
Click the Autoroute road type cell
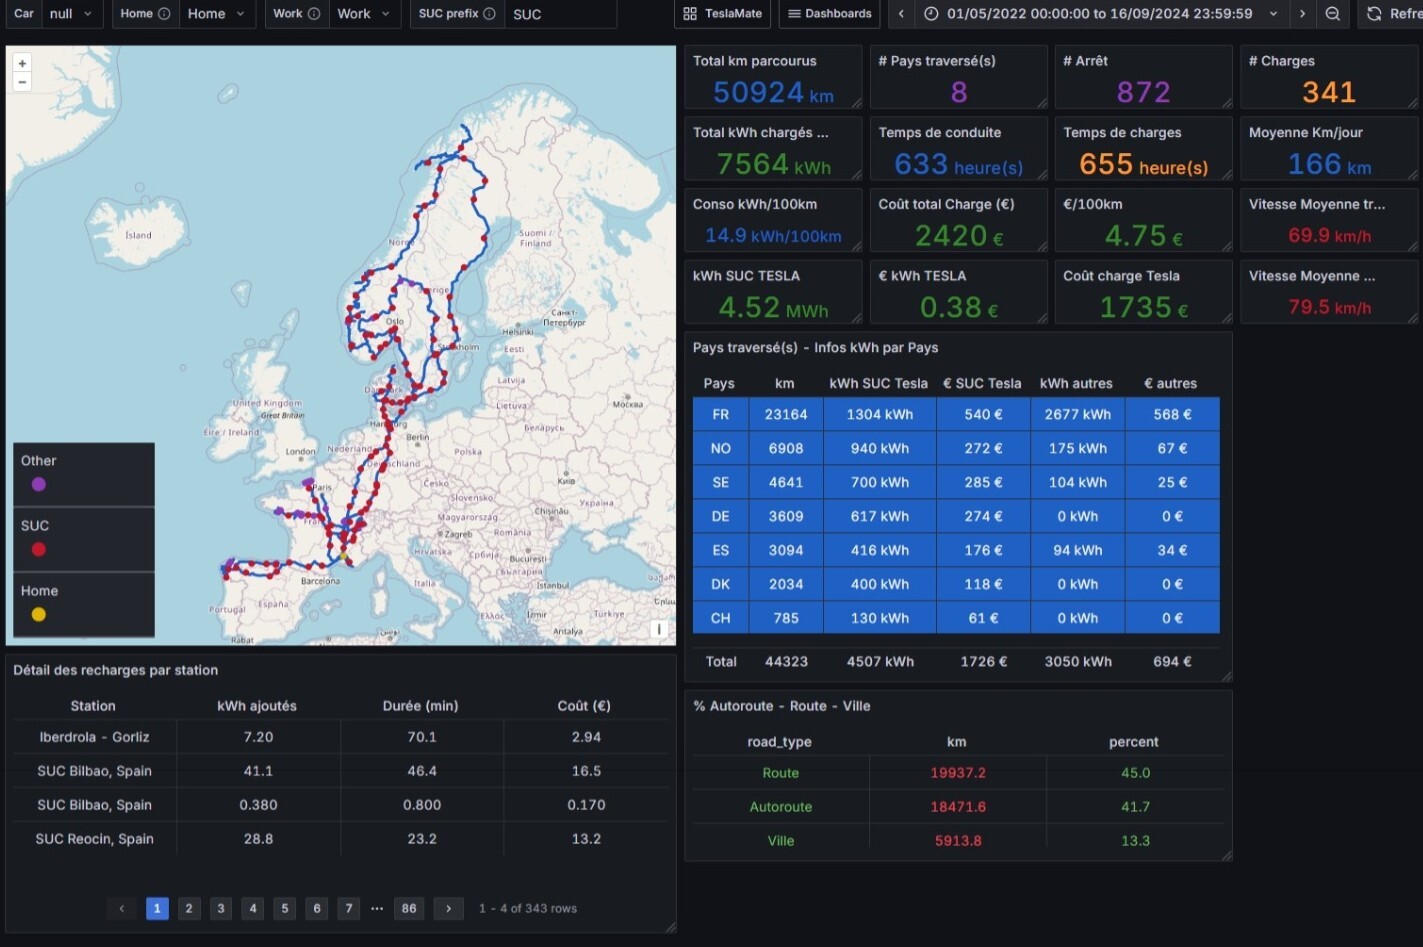pos(781,807)
